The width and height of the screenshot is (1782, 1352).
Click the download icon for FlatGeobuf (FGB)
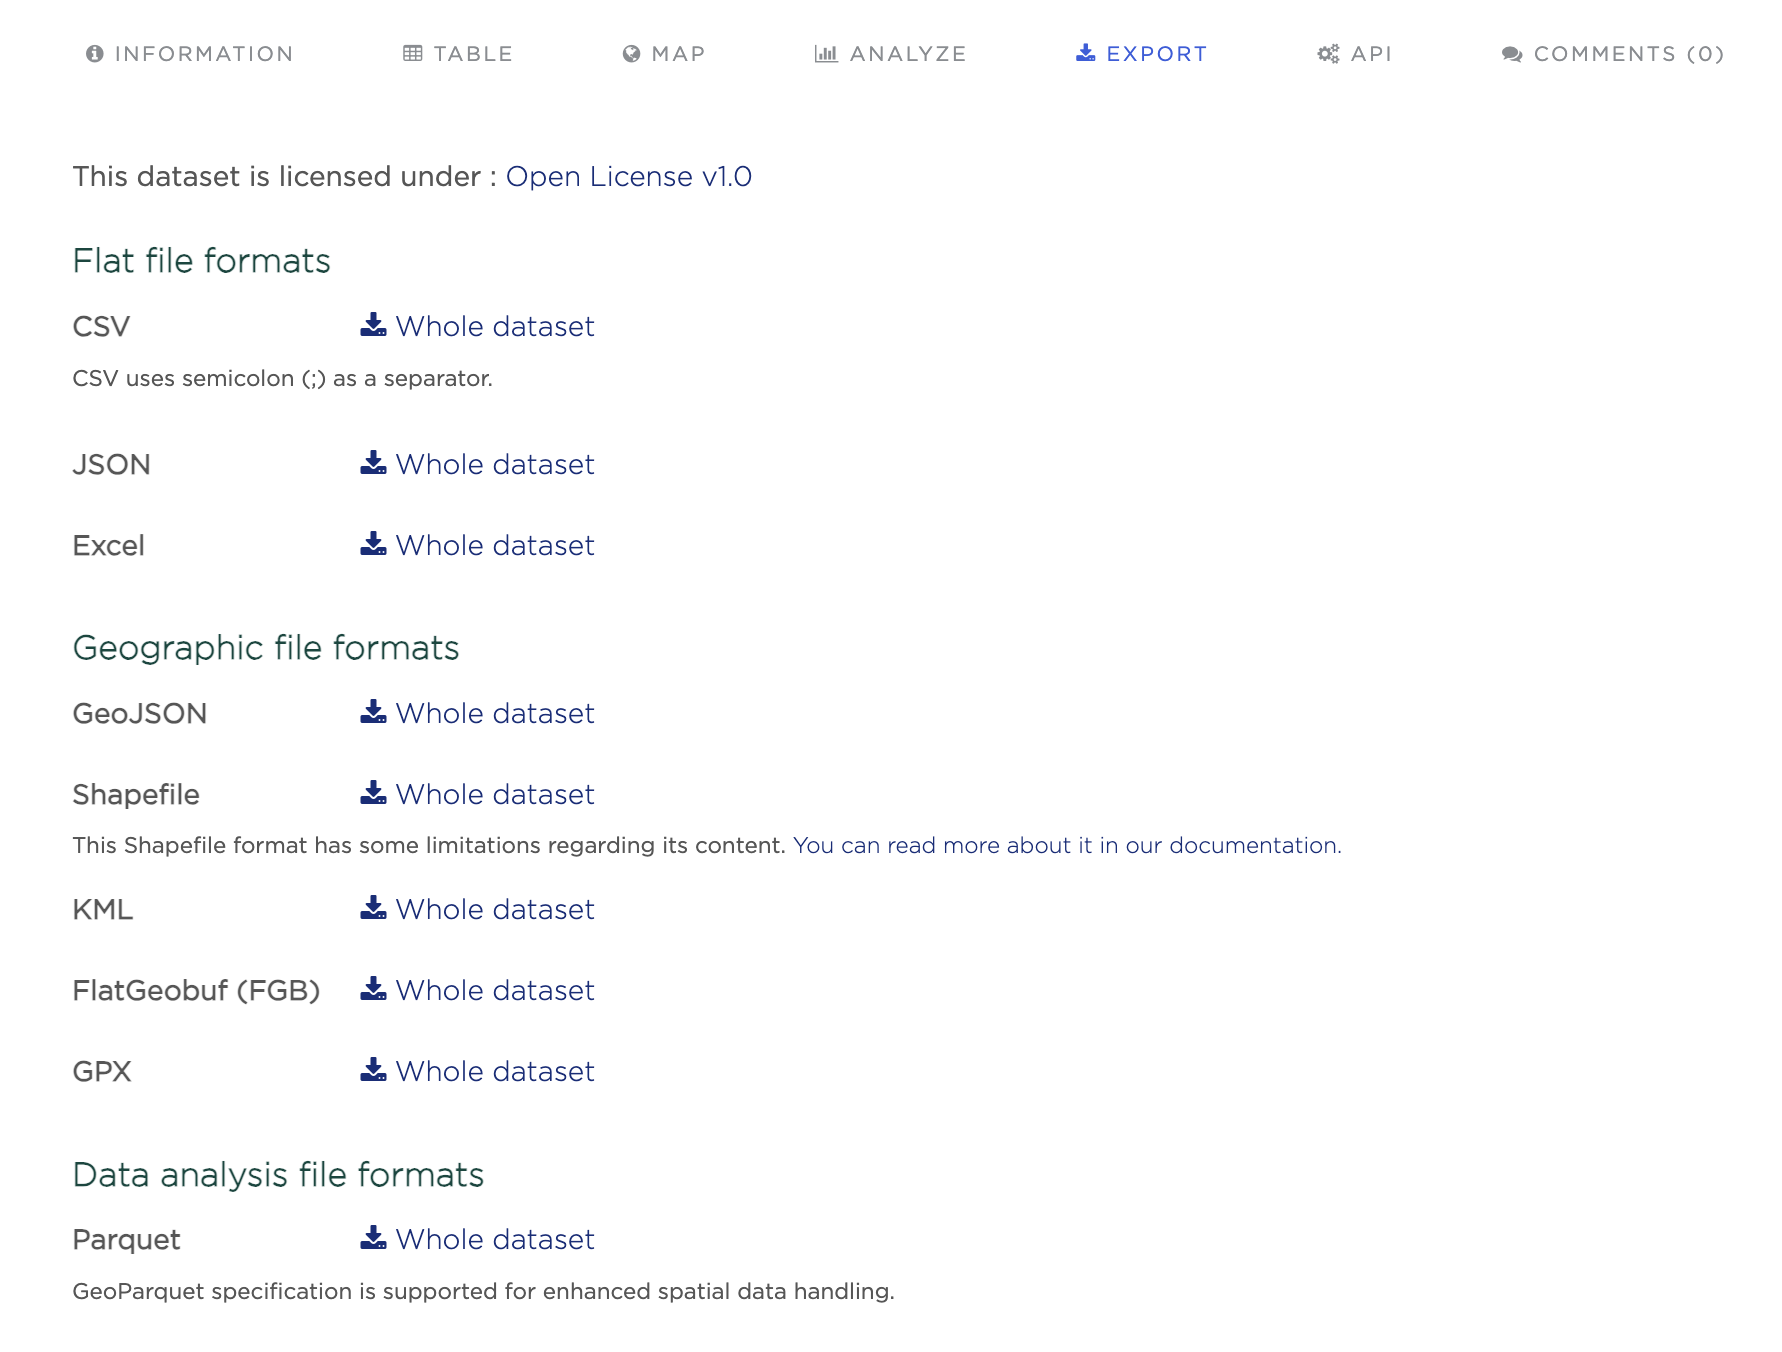point(373,989)
